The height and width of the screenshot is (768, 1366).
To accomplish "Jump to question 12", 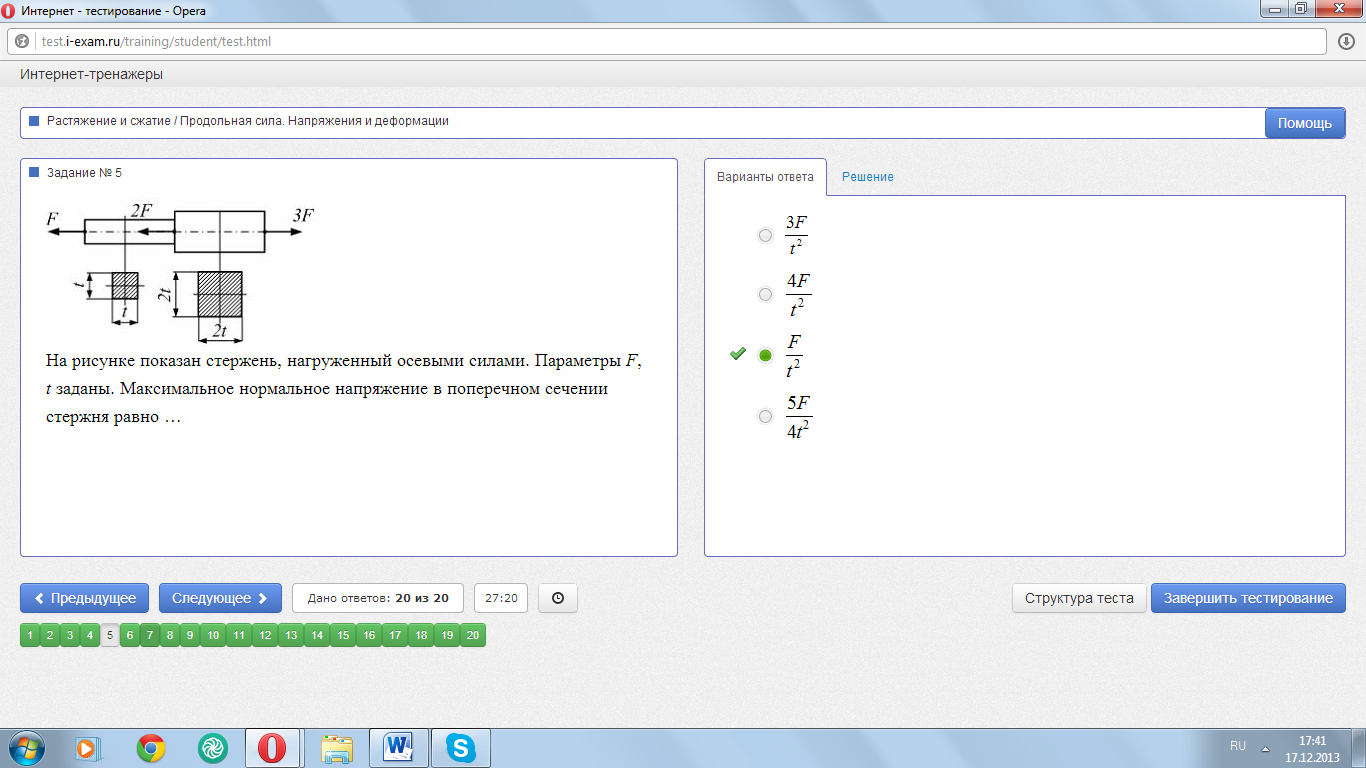I will 265,635.
